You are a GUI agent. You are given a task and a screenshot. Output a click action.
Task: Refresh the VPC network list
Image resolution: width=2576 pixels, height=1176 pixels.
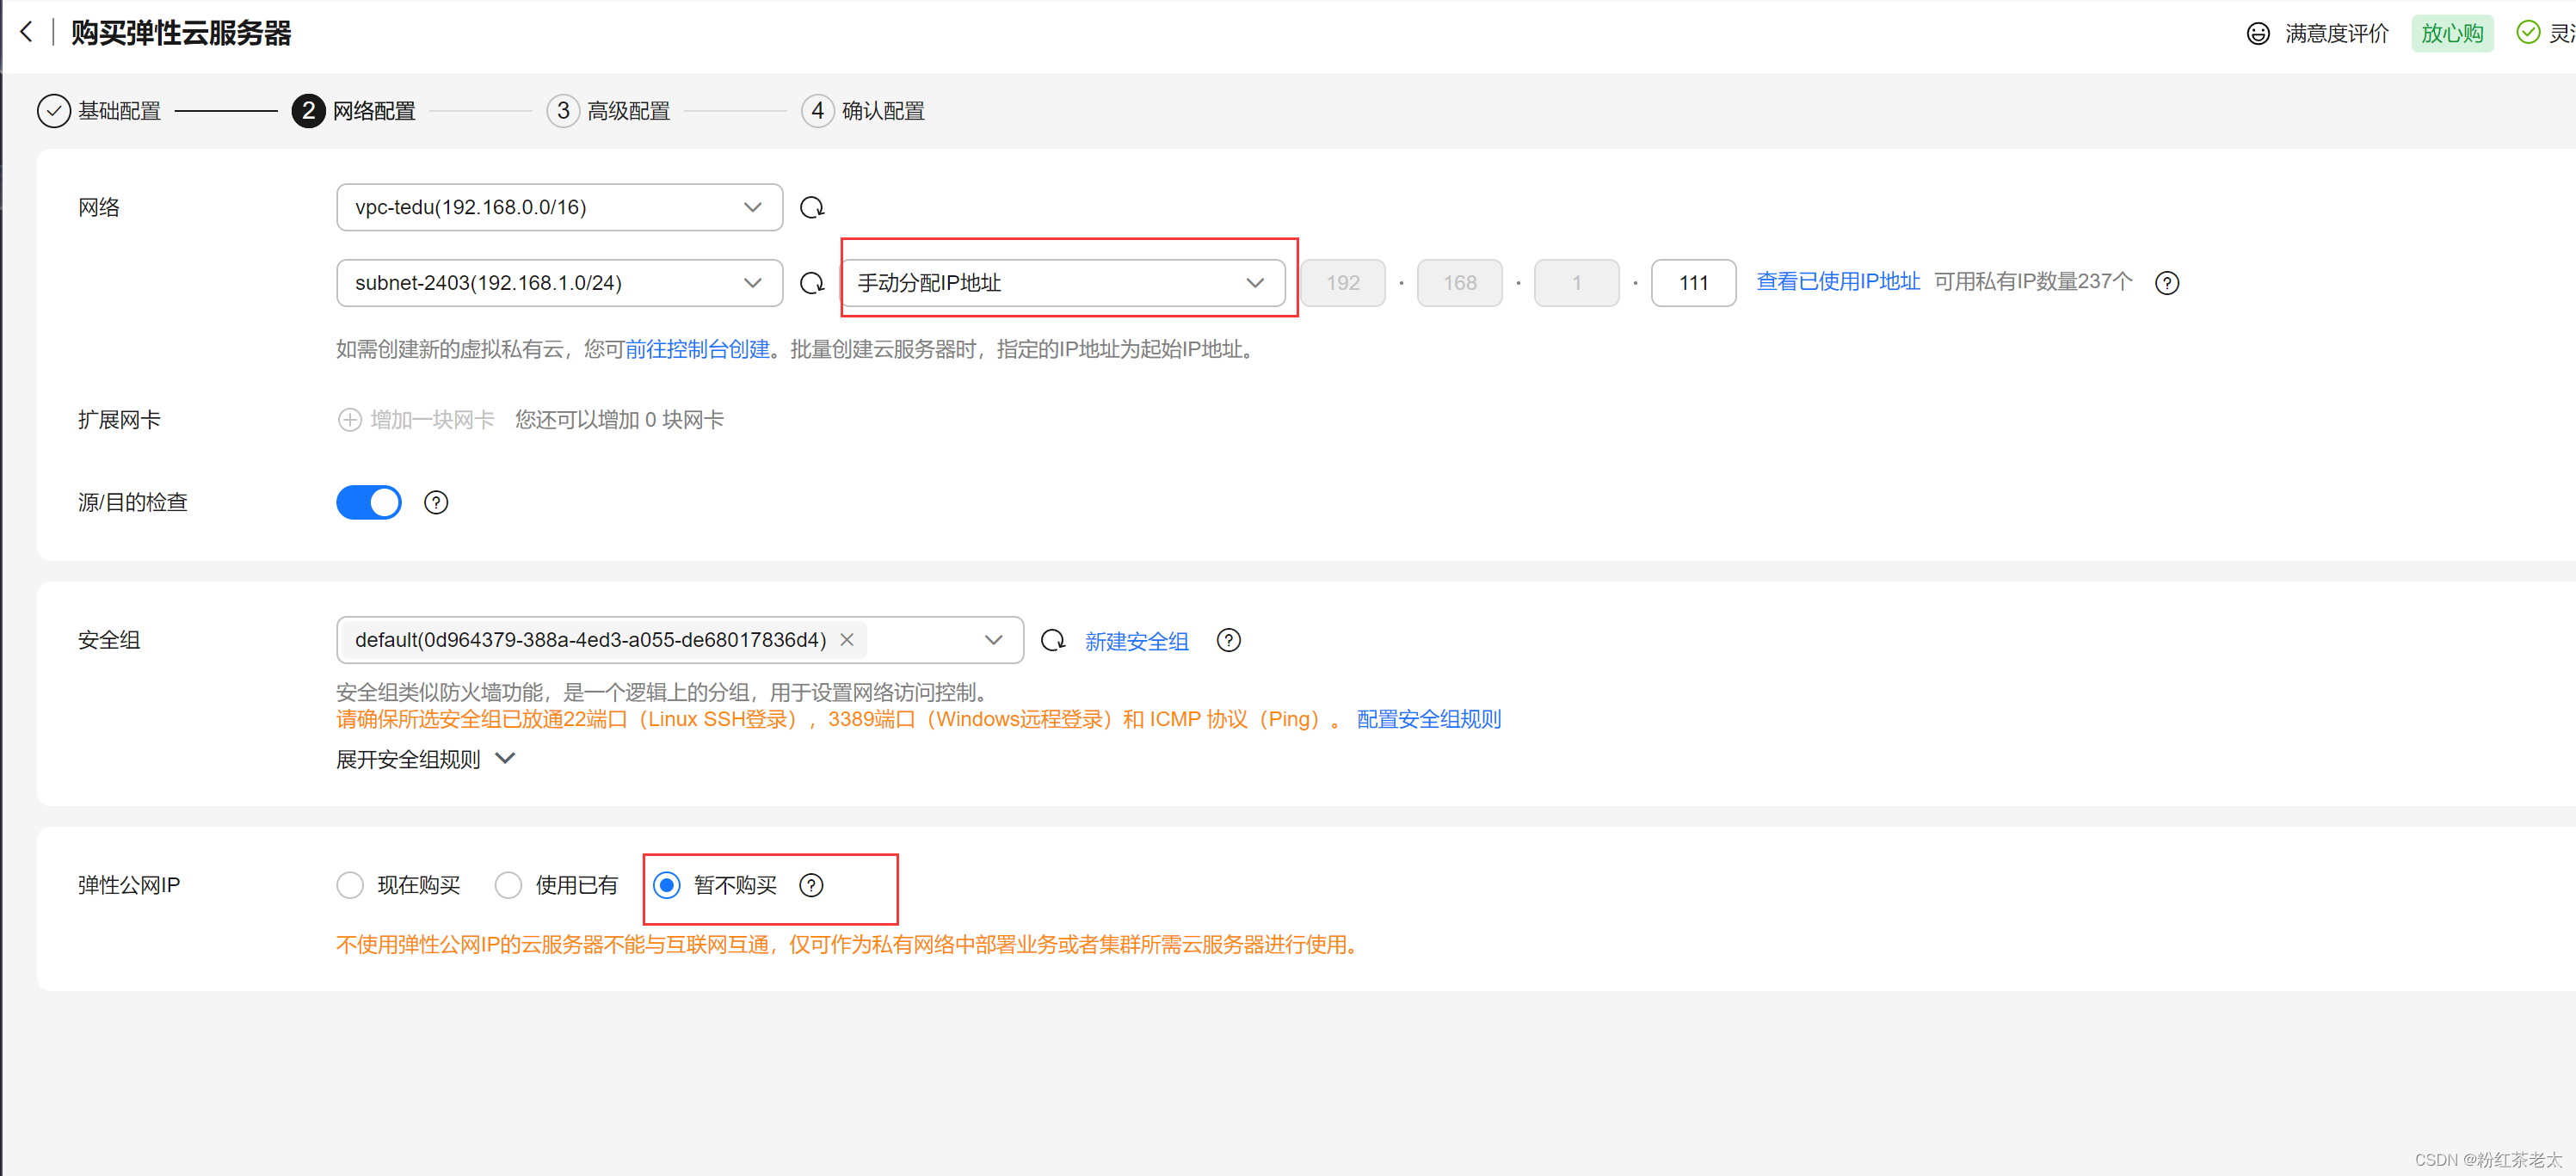tap(812, 207)
